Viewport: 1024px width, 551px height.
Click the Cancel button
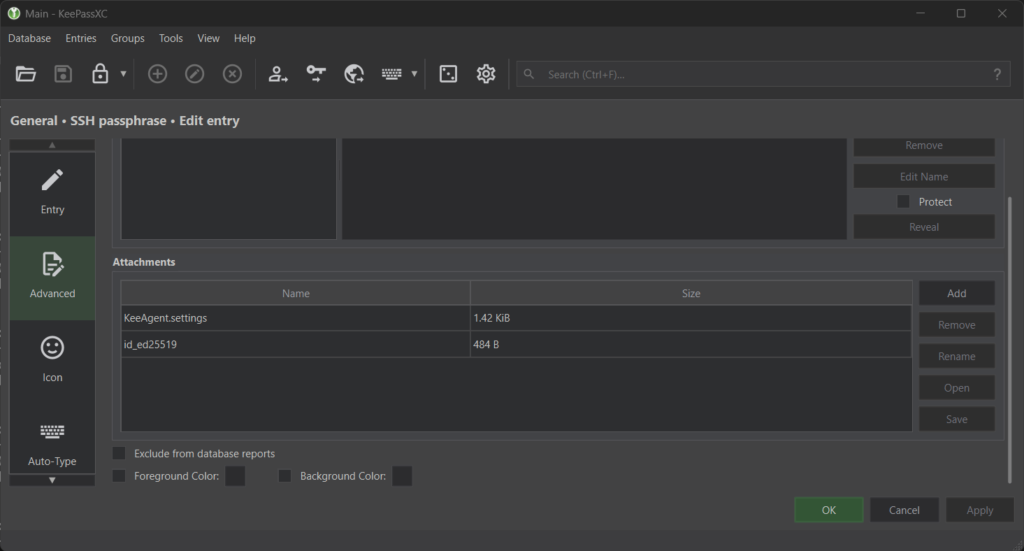pos(904,510)
